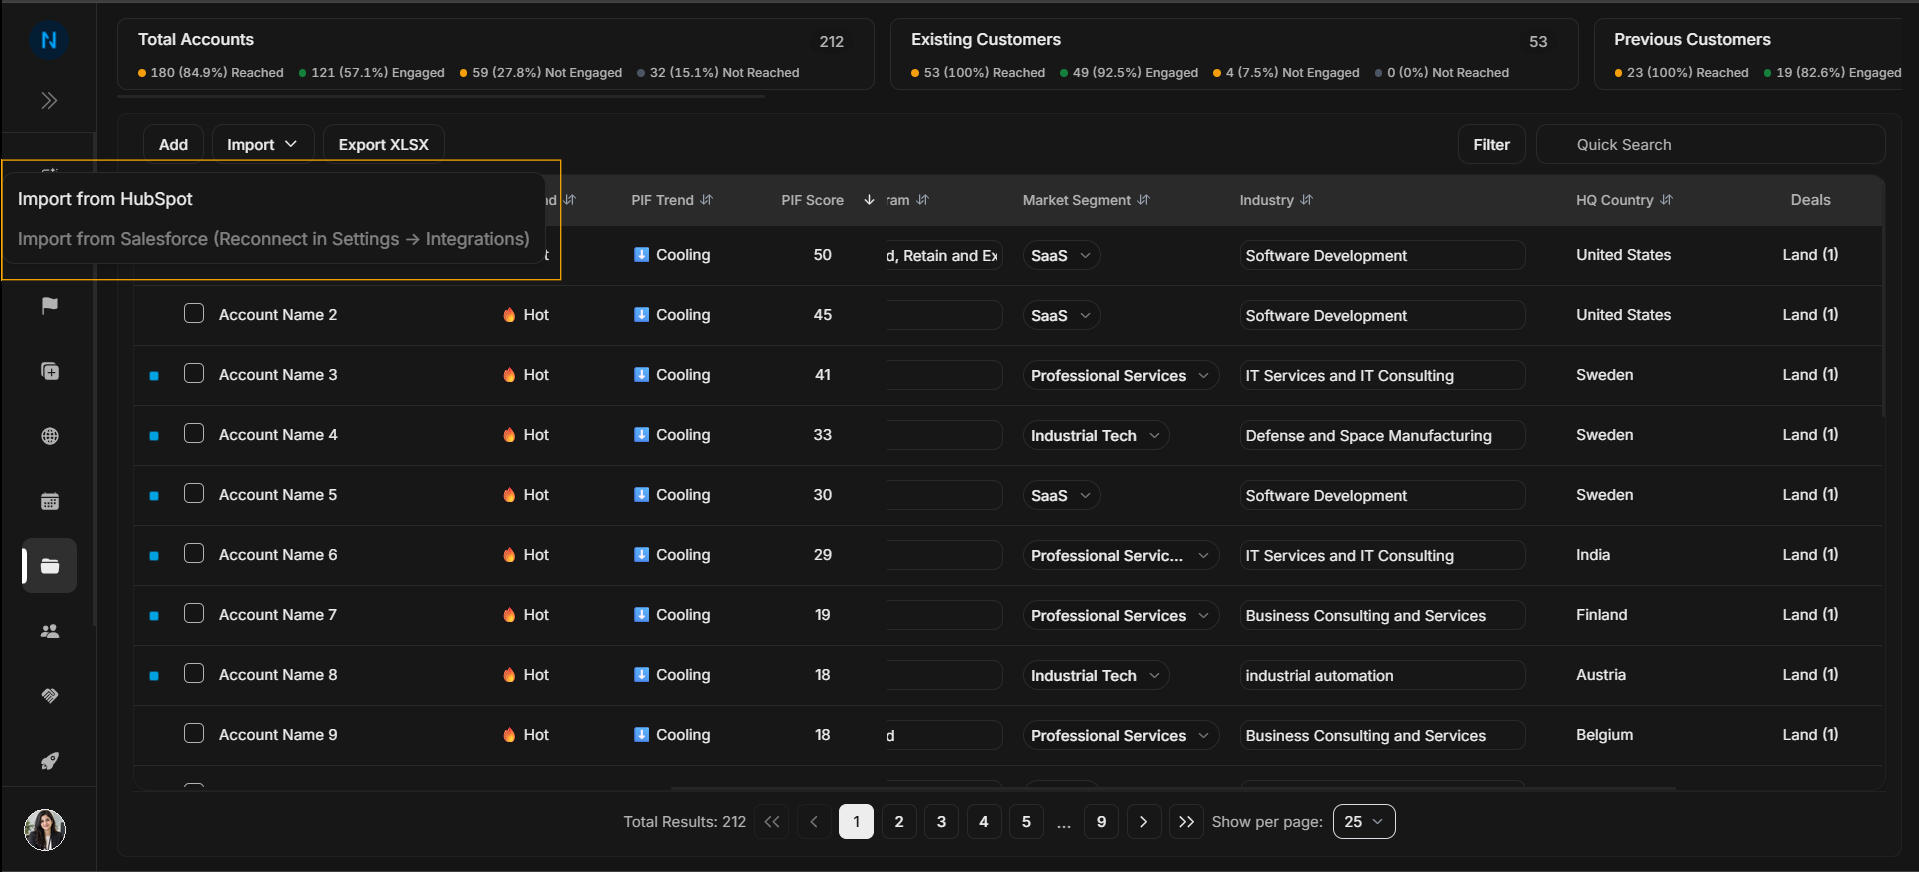Click the Add button
This screenshot has height=872, width=1919.
[x=173, y=144]
